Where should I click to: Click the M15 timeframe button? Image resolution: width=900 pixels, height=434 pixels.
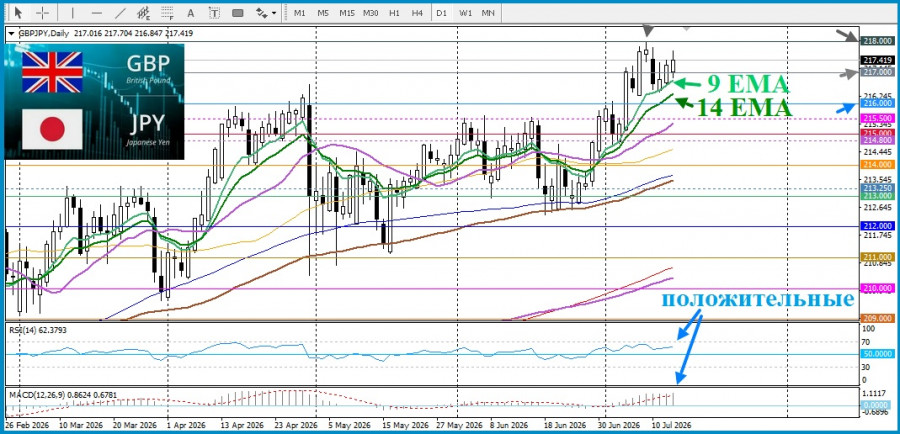coord(347,13)
